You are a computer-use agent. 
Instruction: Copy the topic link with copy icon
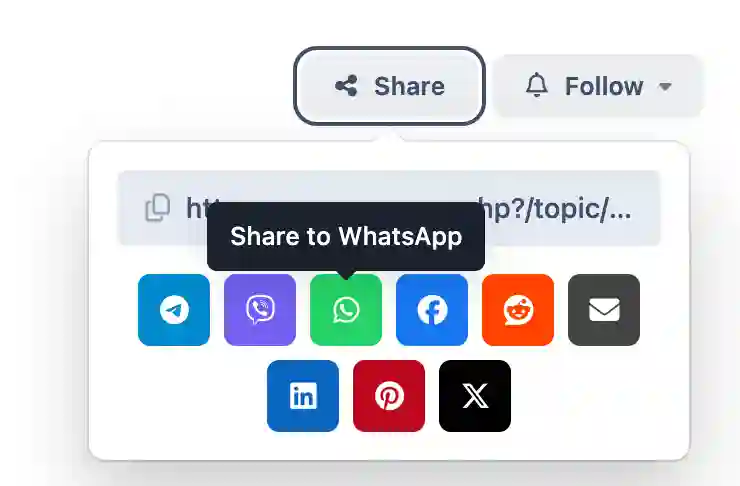pos(158,207)
